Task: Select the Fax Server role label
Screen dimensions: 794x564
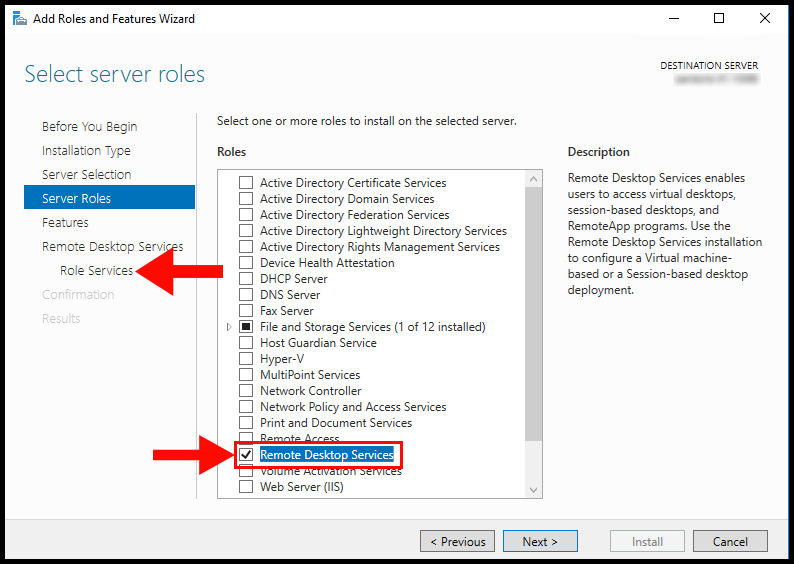Action: (287, 311)
